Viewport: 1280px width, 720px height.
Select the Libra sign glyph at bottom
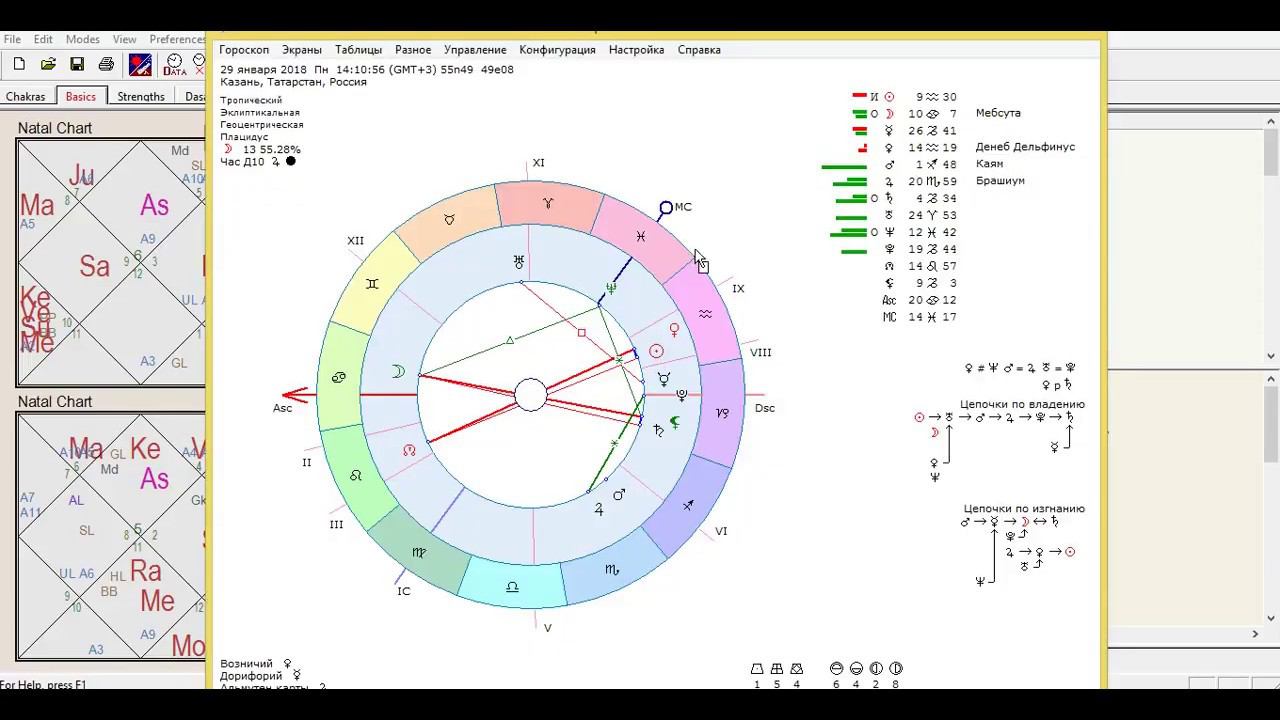click(512, 587)
